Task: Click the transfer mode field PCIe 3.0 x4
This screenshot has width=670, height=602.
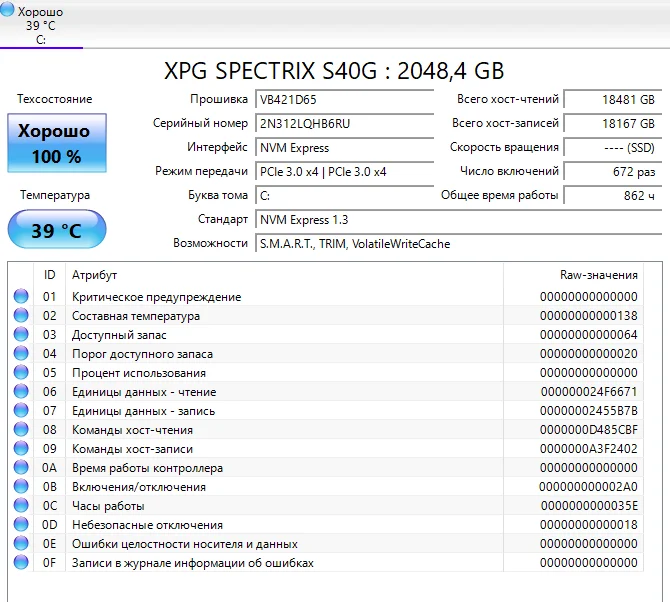Action: click(344, 172)
